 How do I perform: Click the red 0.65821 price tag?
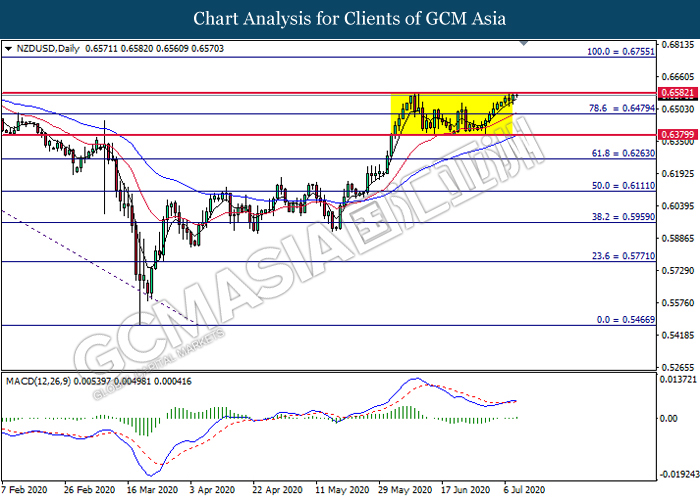click(677, 93)
